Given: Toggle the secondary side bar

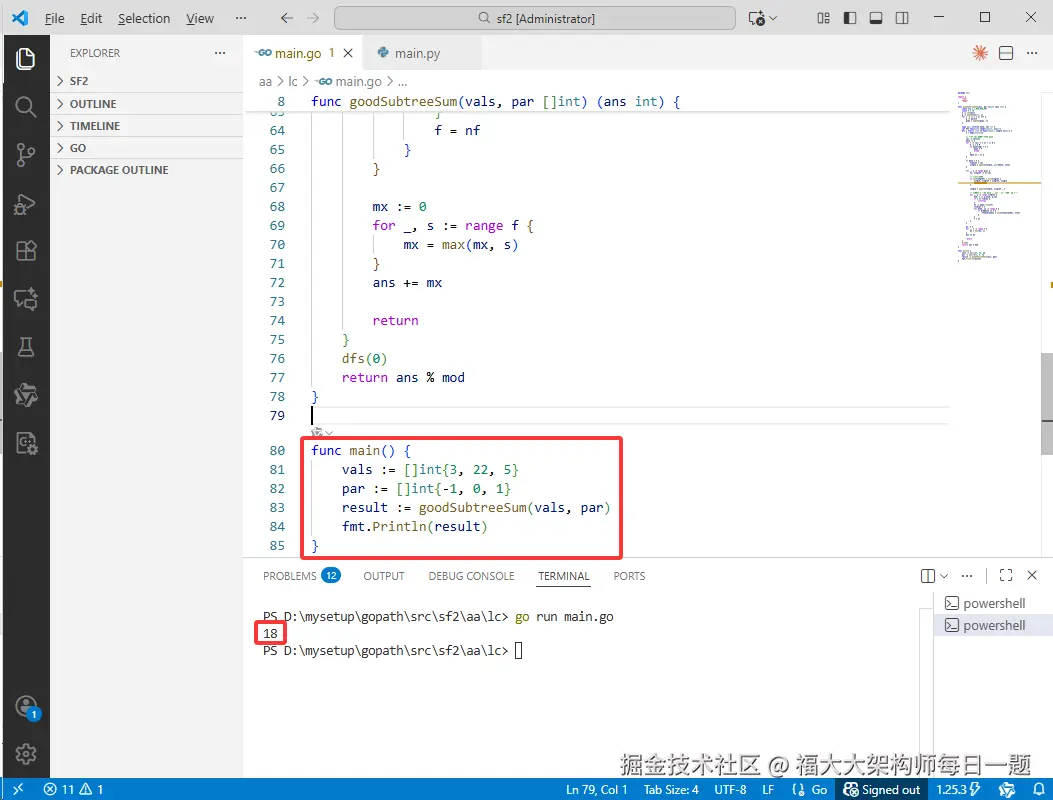Looking at the screenshot, I should tap(902, 18).
